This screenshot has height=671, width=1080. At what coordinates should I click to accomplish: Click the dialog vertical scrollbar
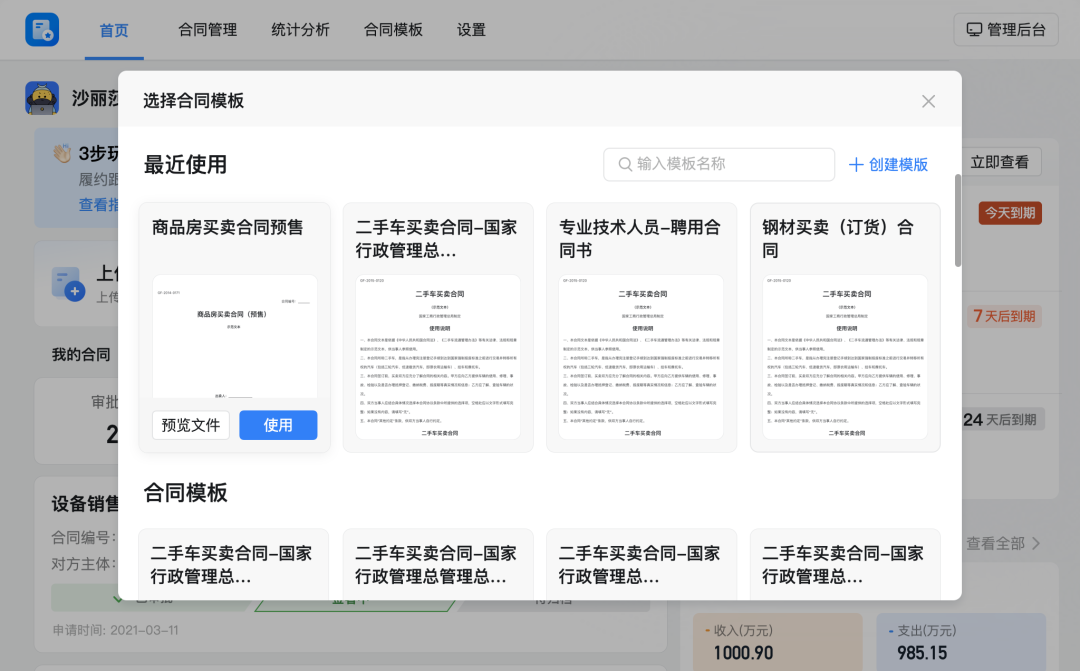click(x=958, y=220)
